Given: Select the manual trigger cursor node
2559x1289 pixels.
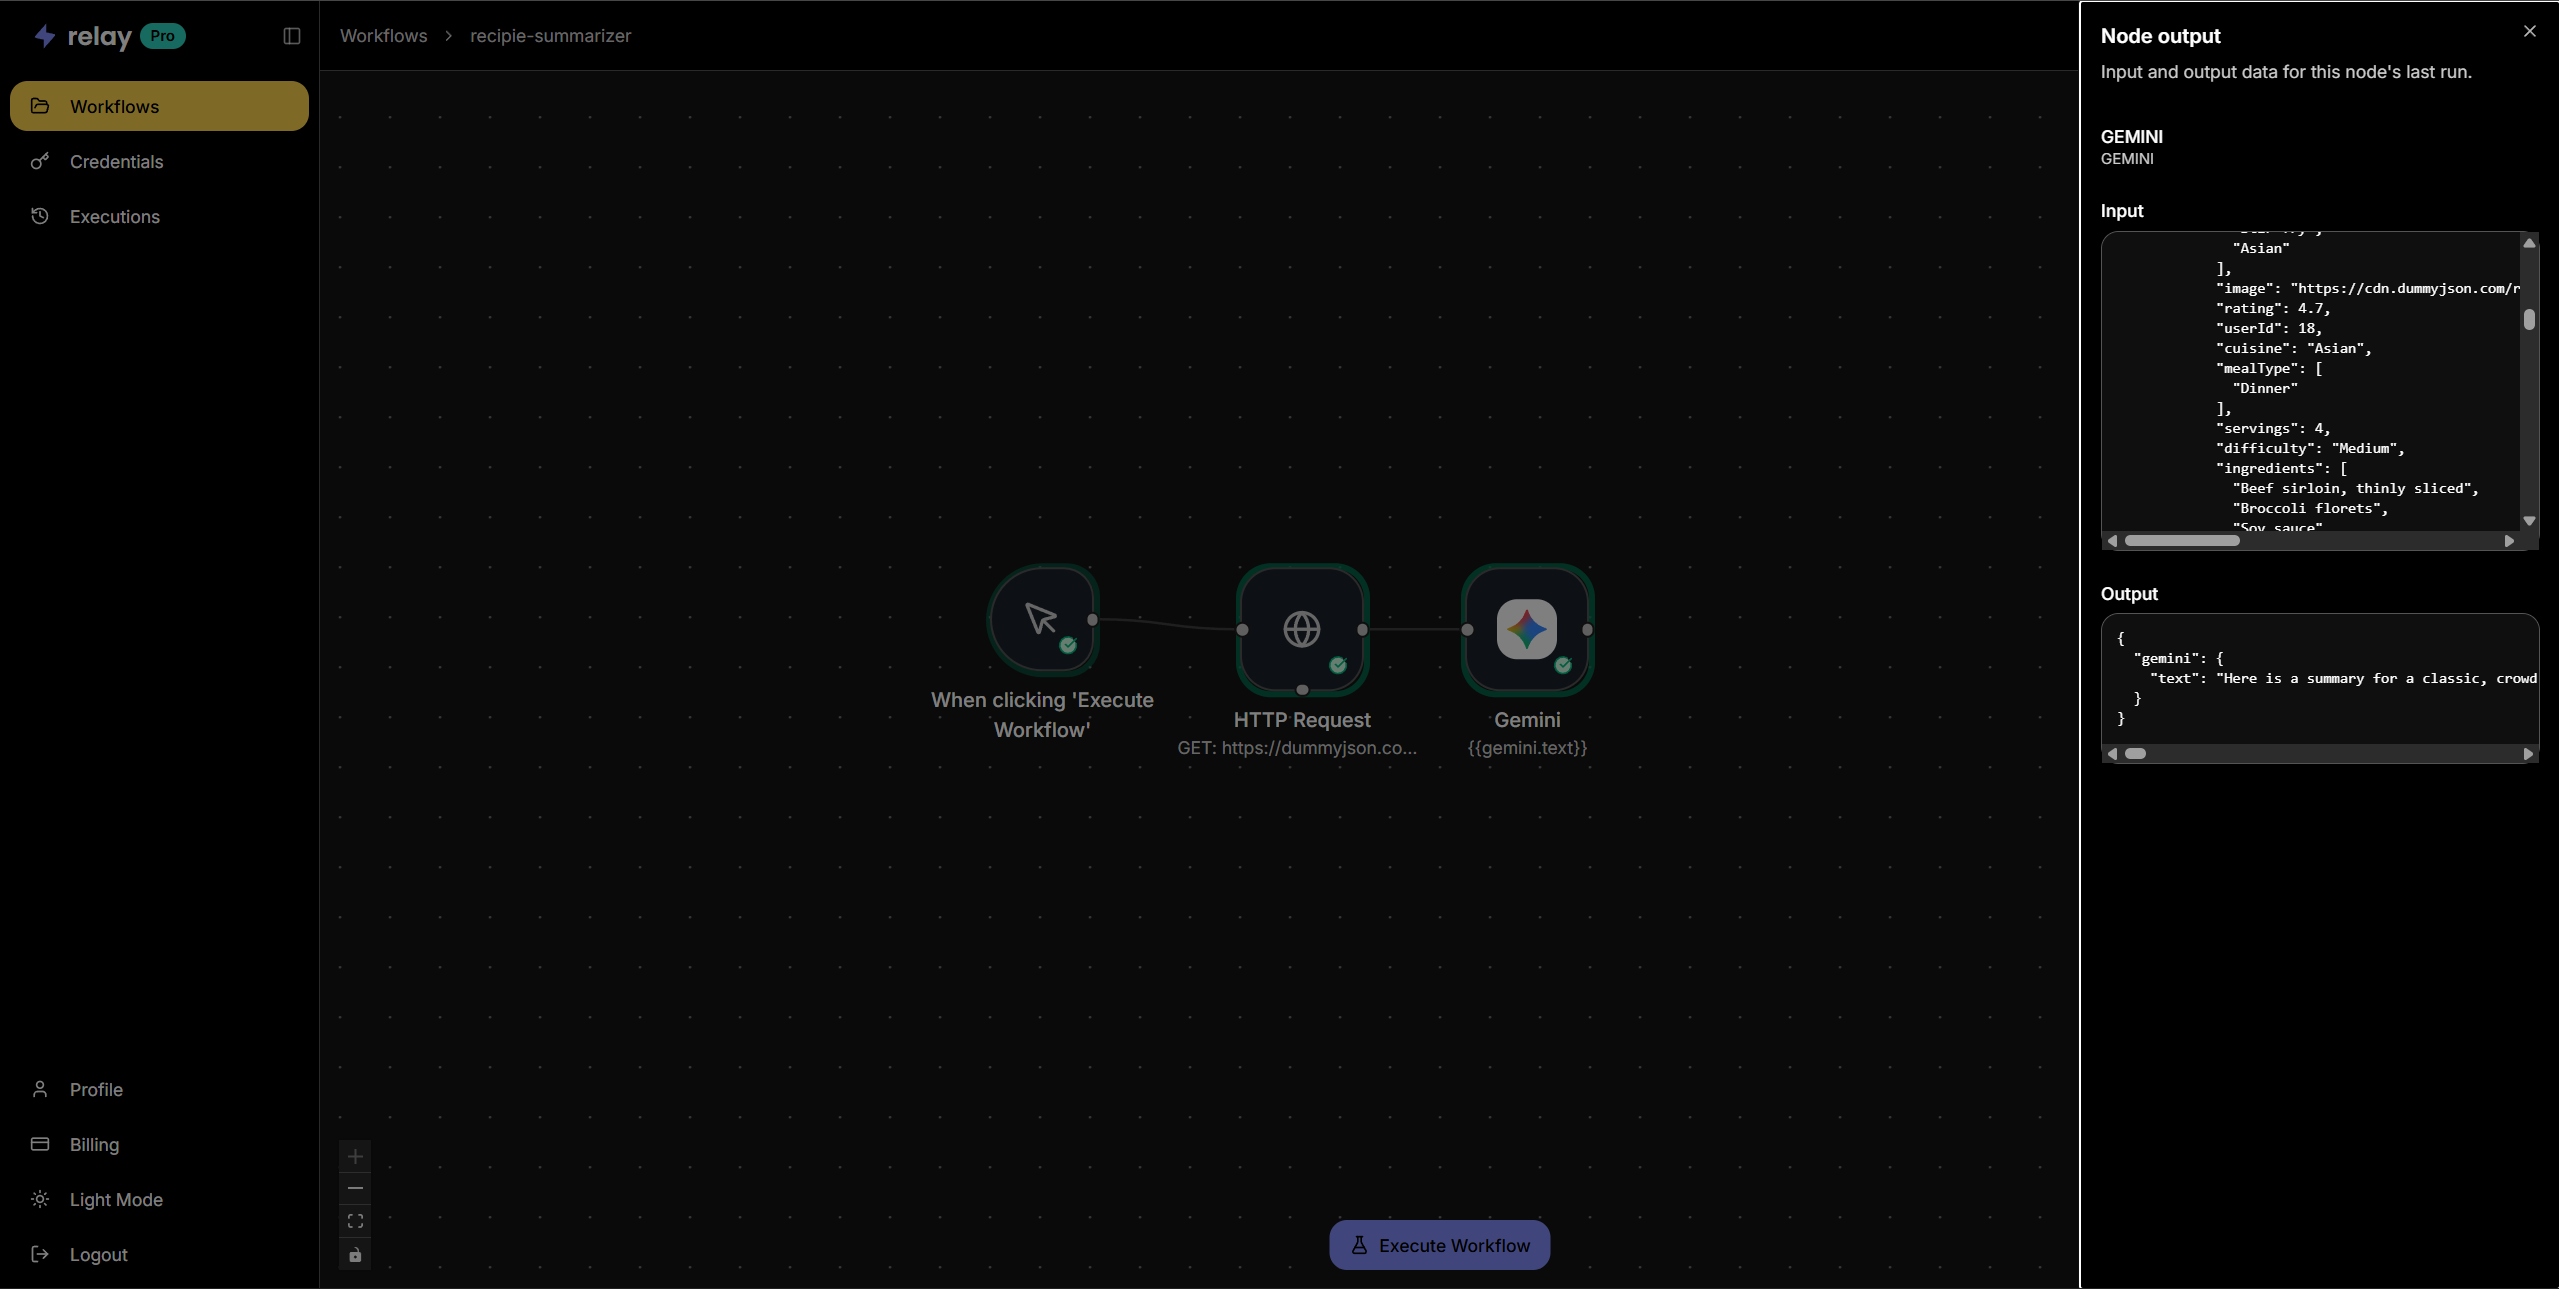Looking at the screenshot, I should pyautogui.click(x=1042, y=620).
